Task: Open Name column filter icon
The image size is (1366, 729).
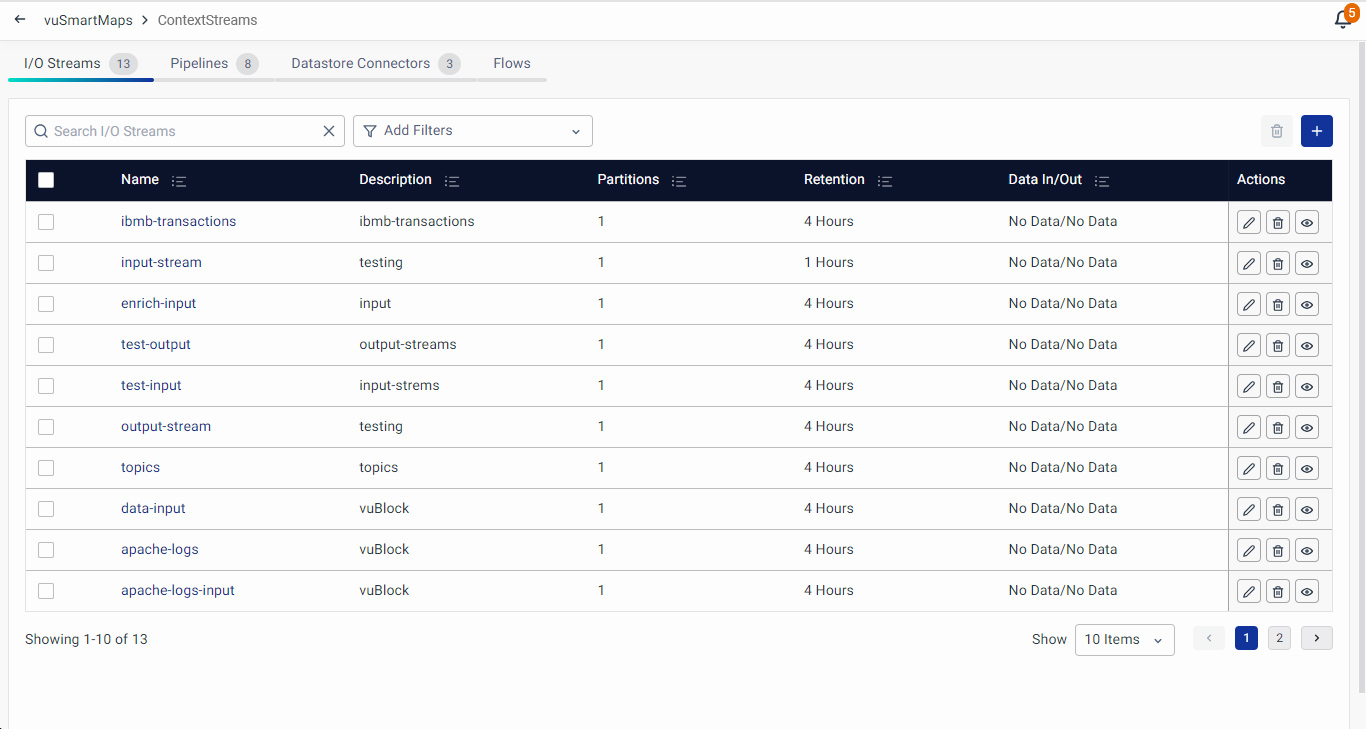Action: point(179,181)
